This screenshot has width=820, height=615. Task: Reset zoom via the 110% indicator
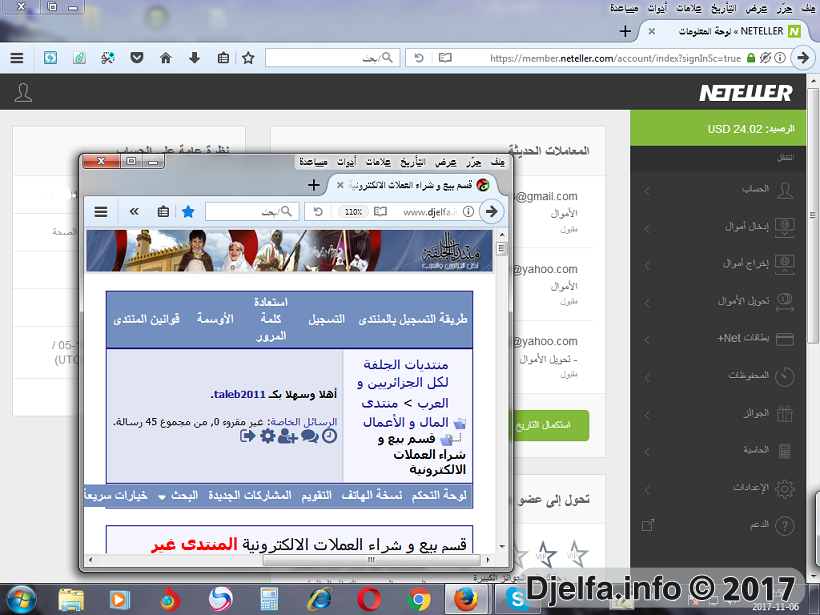[x=354, y=211]
